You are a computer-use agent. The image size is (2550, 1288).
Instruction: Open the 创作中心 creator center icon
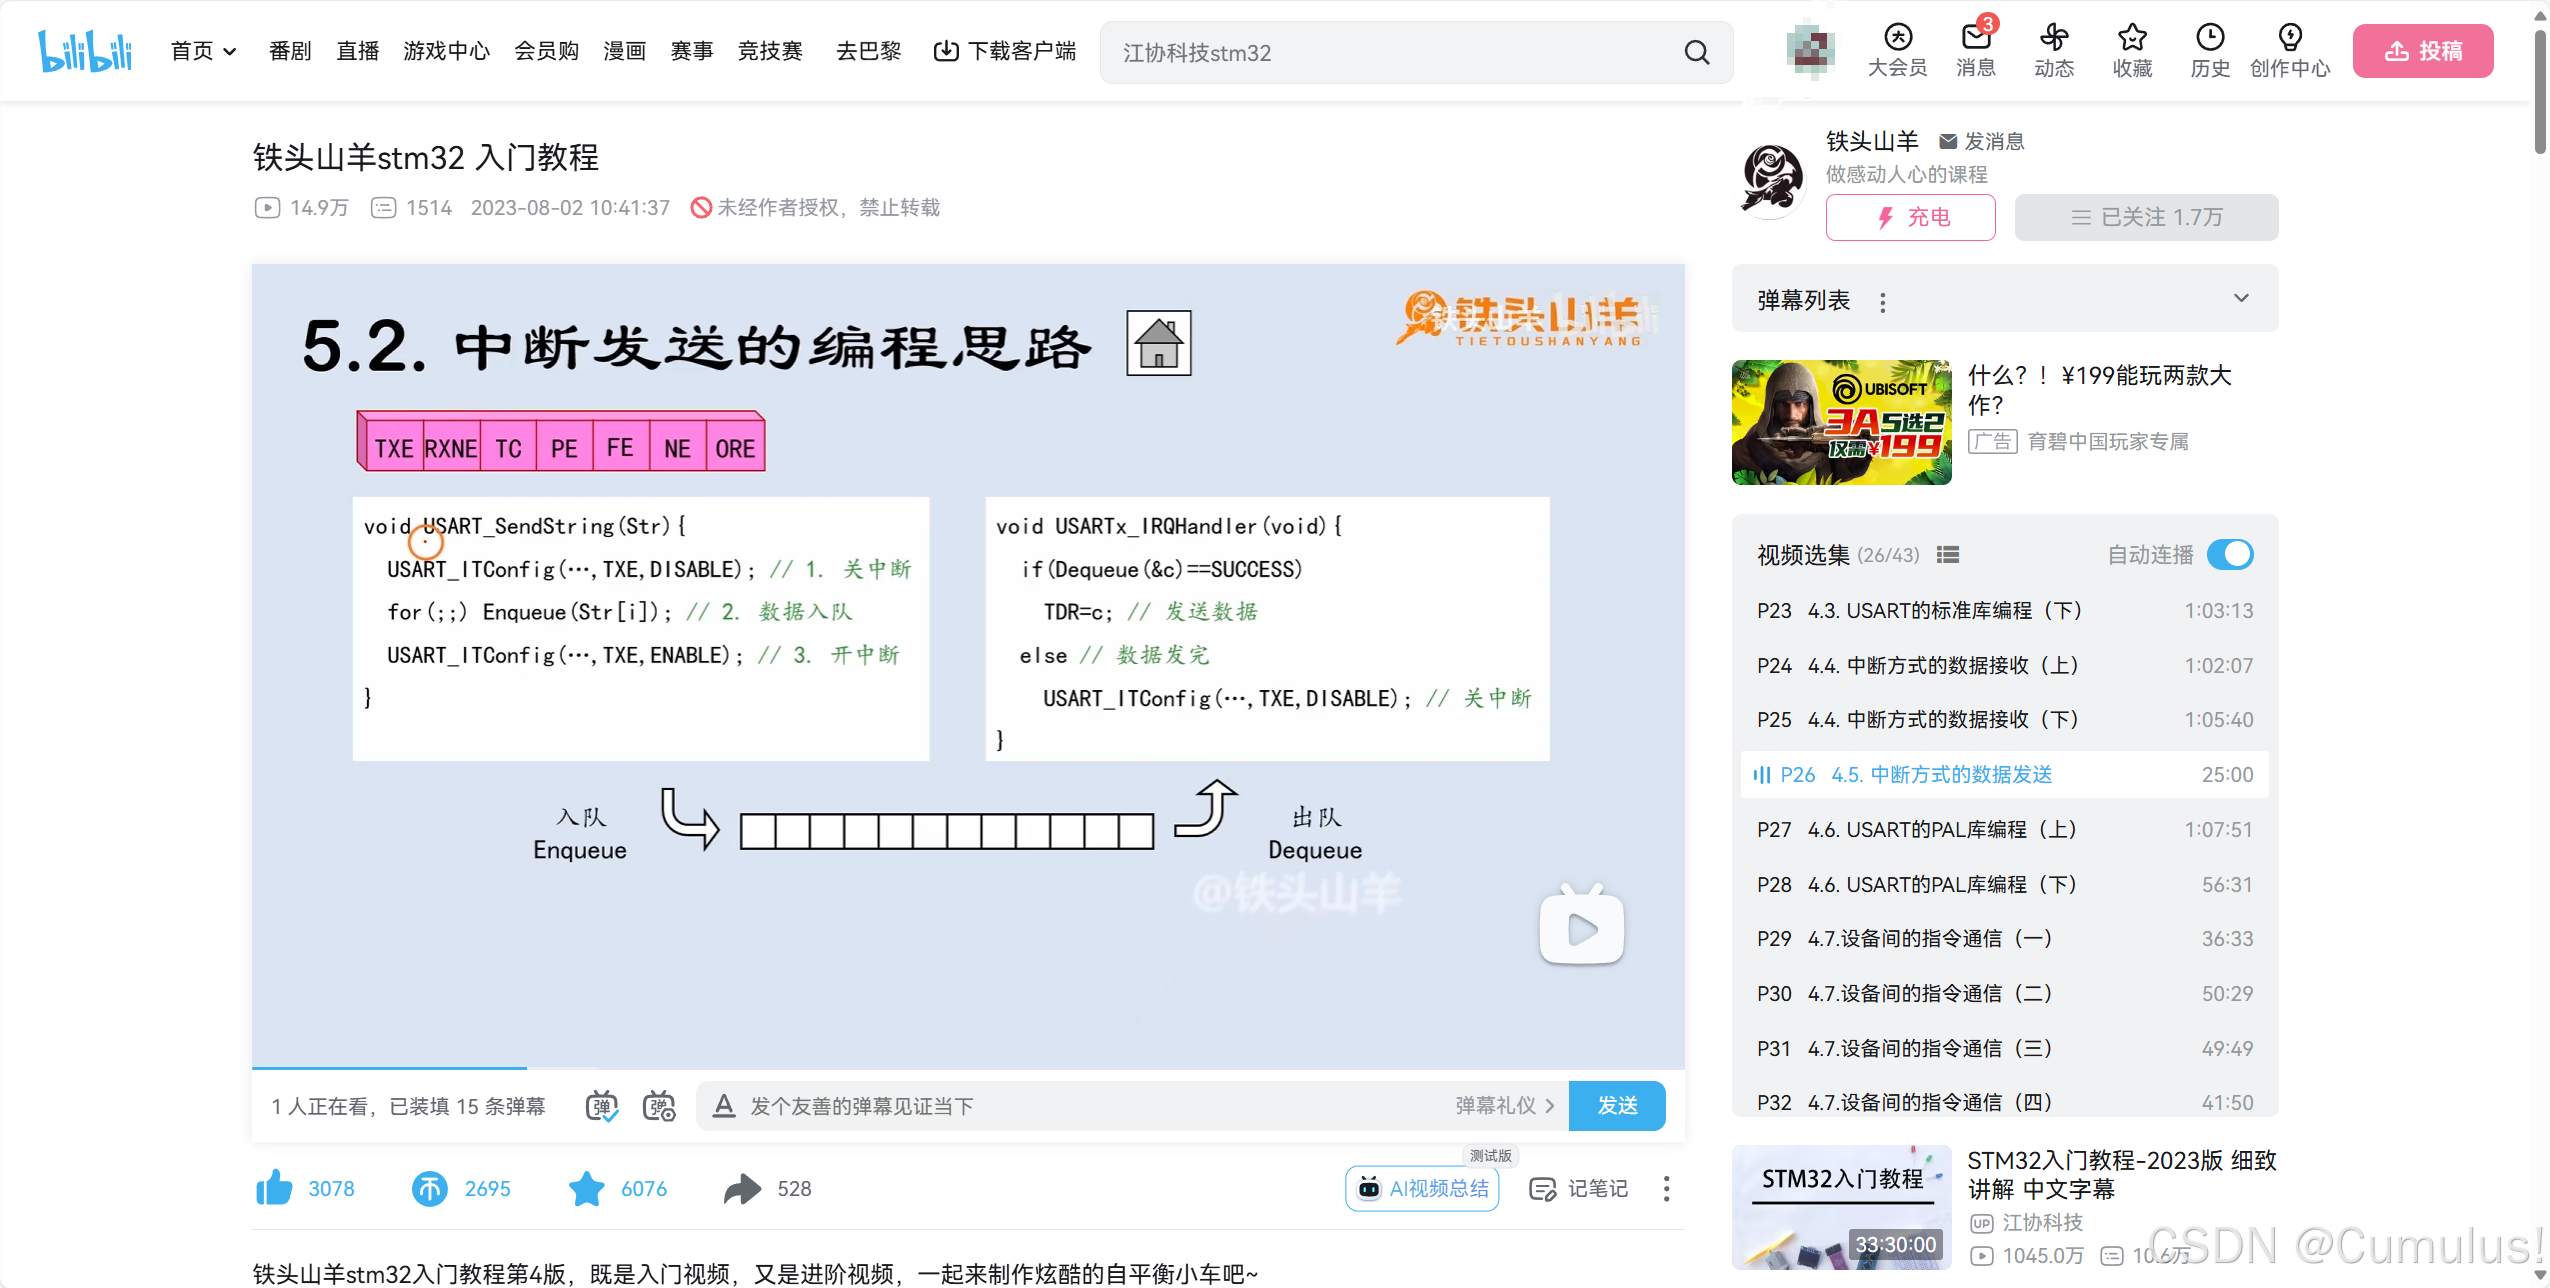(2289, 50)
